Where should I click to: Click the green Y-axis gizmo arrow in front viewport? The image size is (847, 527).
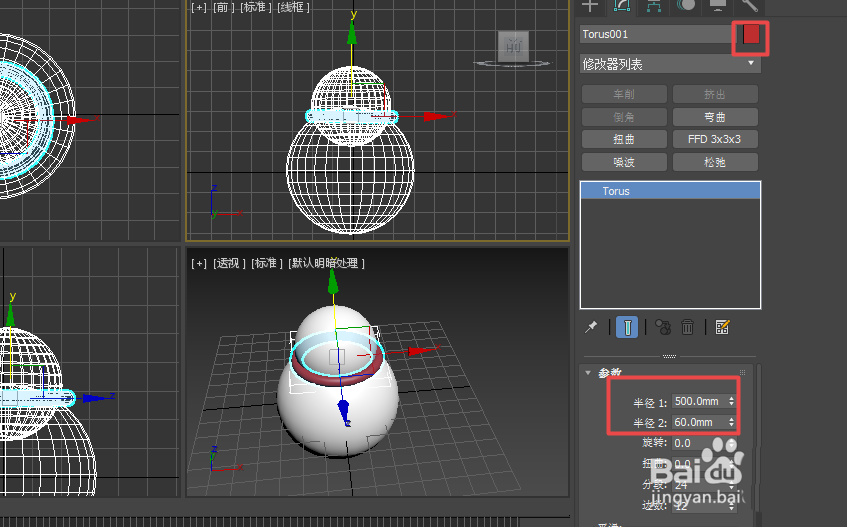[x=352, y=32]
